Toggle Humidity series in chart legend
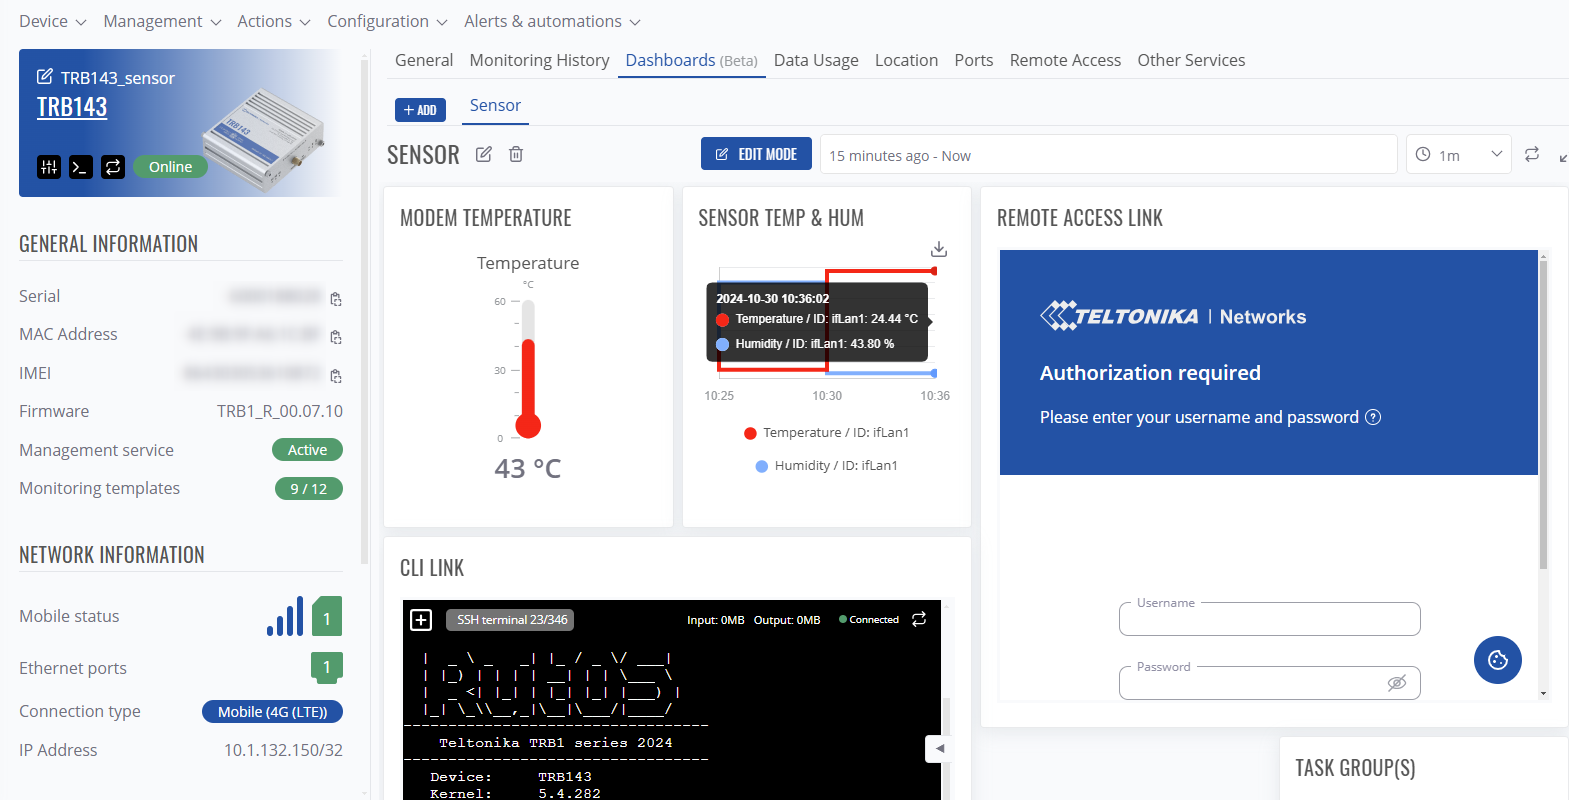This screenshot has height=800, width=1569. [826, 466]
